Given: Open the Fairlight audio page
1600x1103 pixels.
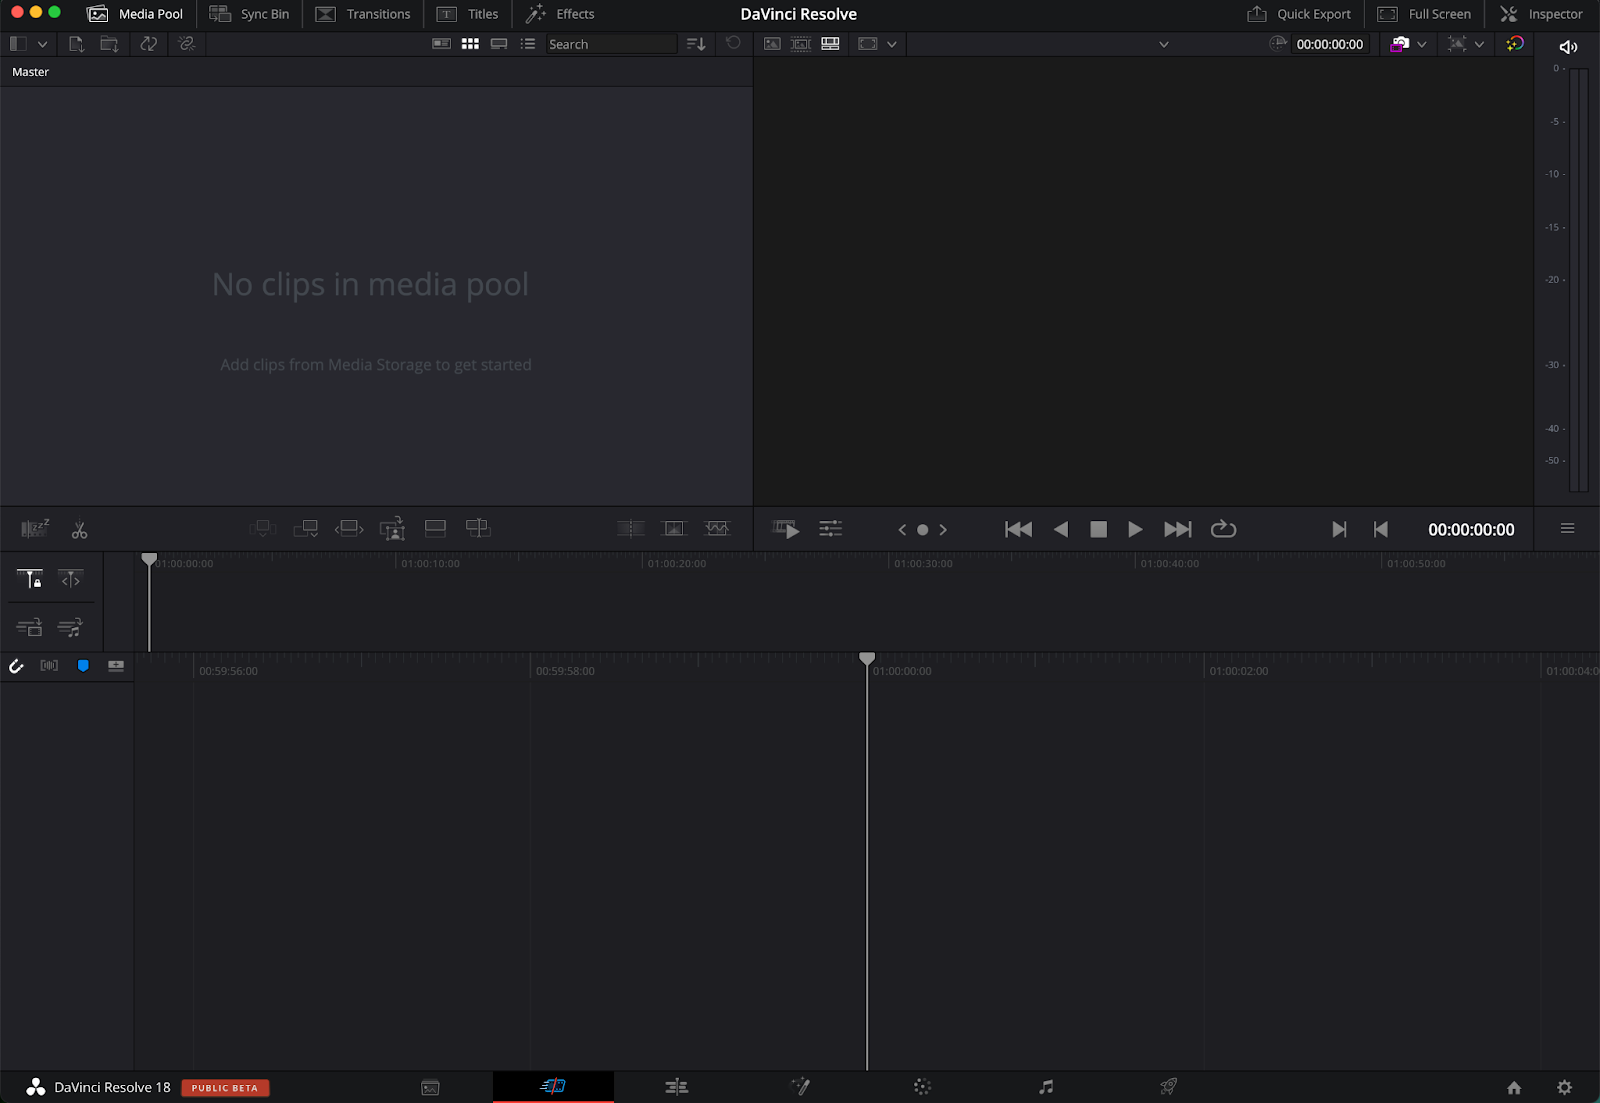Looking at the screenshot, I should [1046, 1086].
